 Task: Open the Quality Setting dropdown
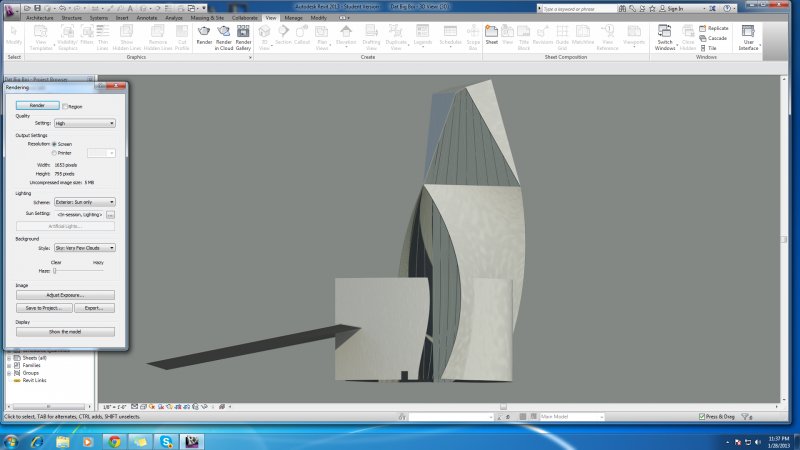[85, 123]
